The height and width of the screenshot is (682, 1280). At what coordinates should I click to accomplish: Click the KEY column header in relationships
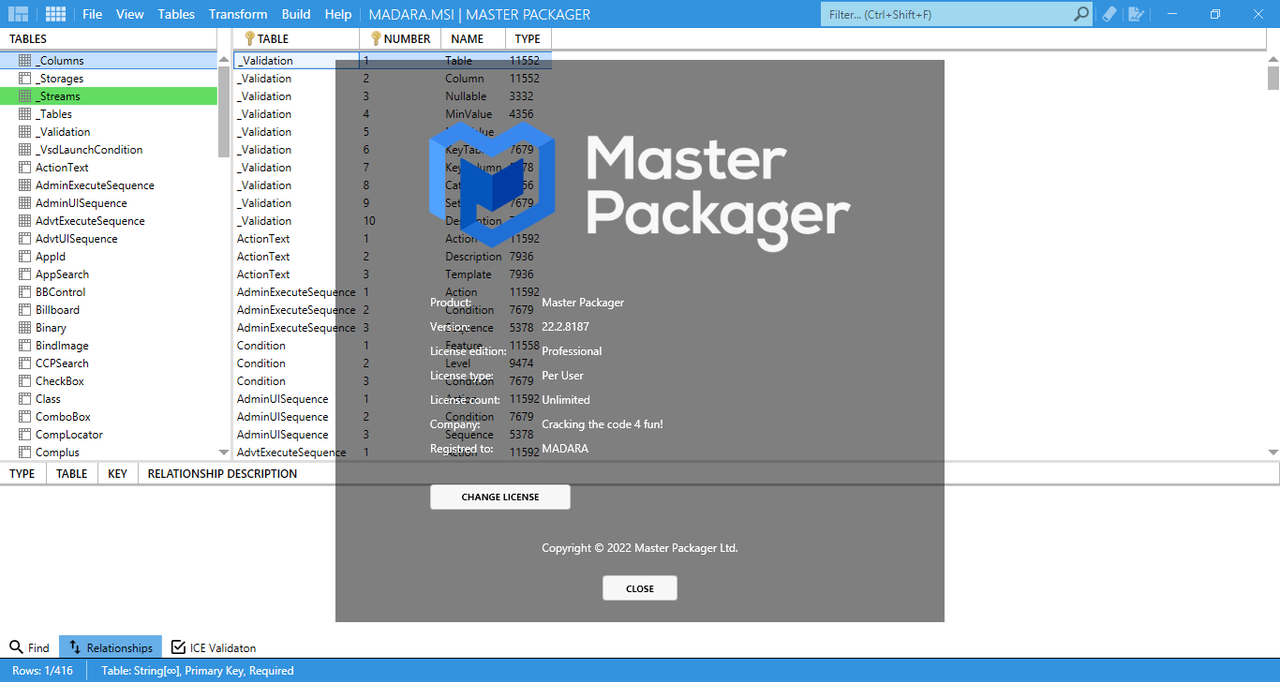[117, 474]
